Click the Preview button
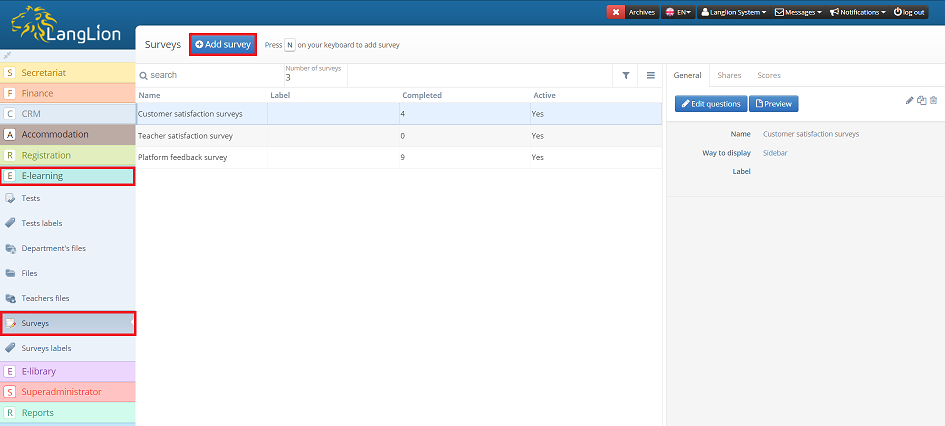The width and height of the screenshot is (945, 426). pos(773,103)
